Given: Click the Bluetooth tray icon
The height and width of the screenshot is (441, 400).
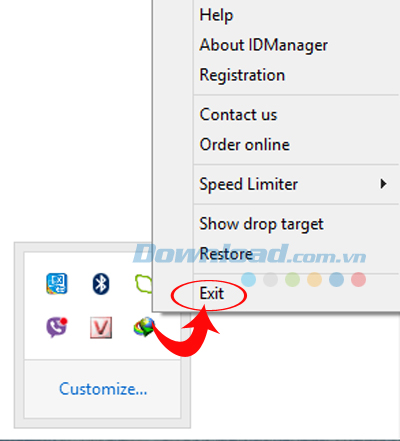Looking at the screenshot, I should pyautogui.click(x=101, y=284).
